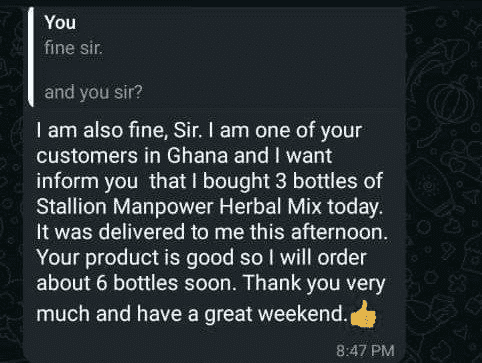Click "I am also fine, Sir." text
The height and width of the screenshot is (363, 482).
[119, 130]
